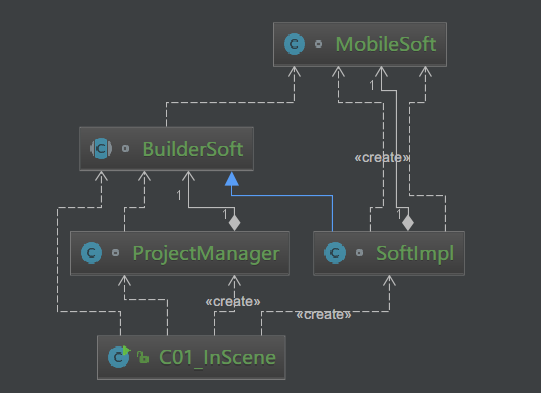Screen dimensions: 541x393
Task: Click the SoftImpl class icon
Action: (335, 253)
